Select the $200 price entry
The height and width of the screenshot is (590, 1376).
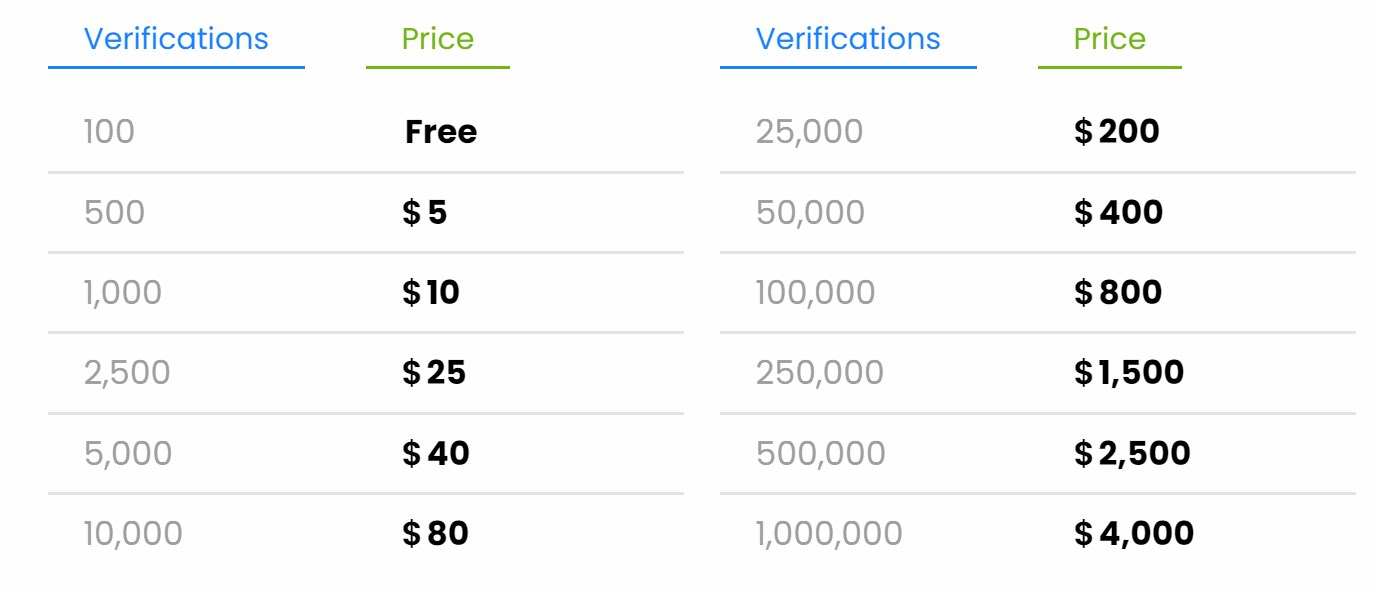(x=1117, y=132)
